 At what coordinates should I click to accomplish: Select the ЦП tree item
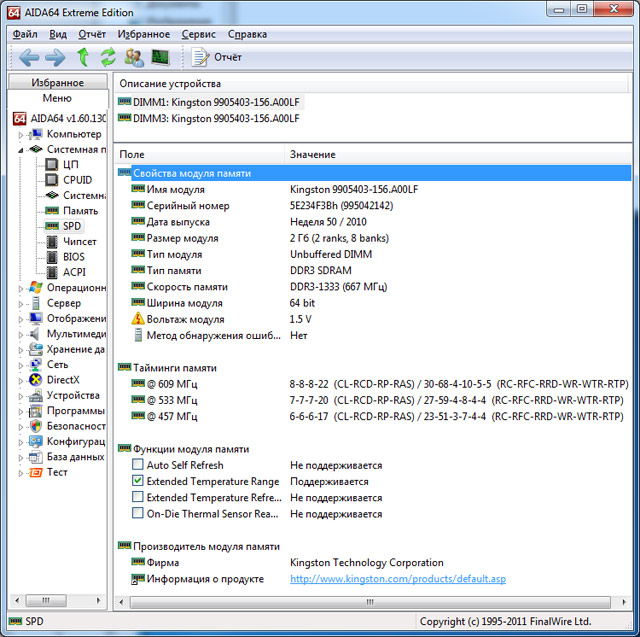tap(71, 164)
